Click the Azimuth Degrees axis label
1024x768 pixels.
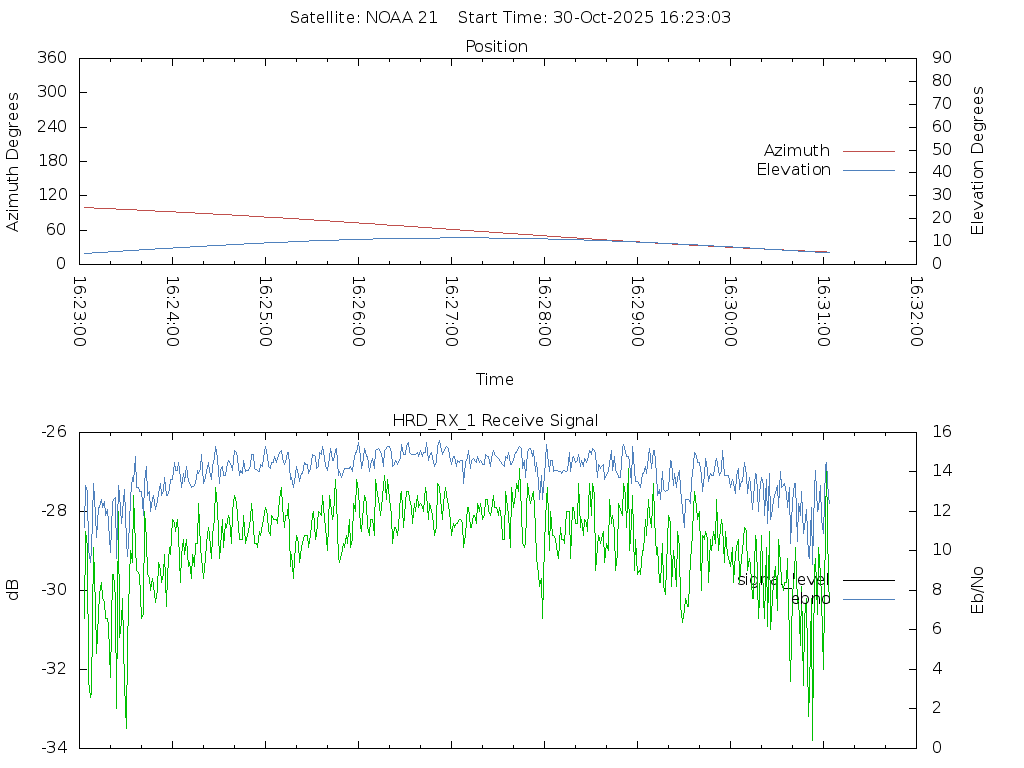(x=13, y=161)
